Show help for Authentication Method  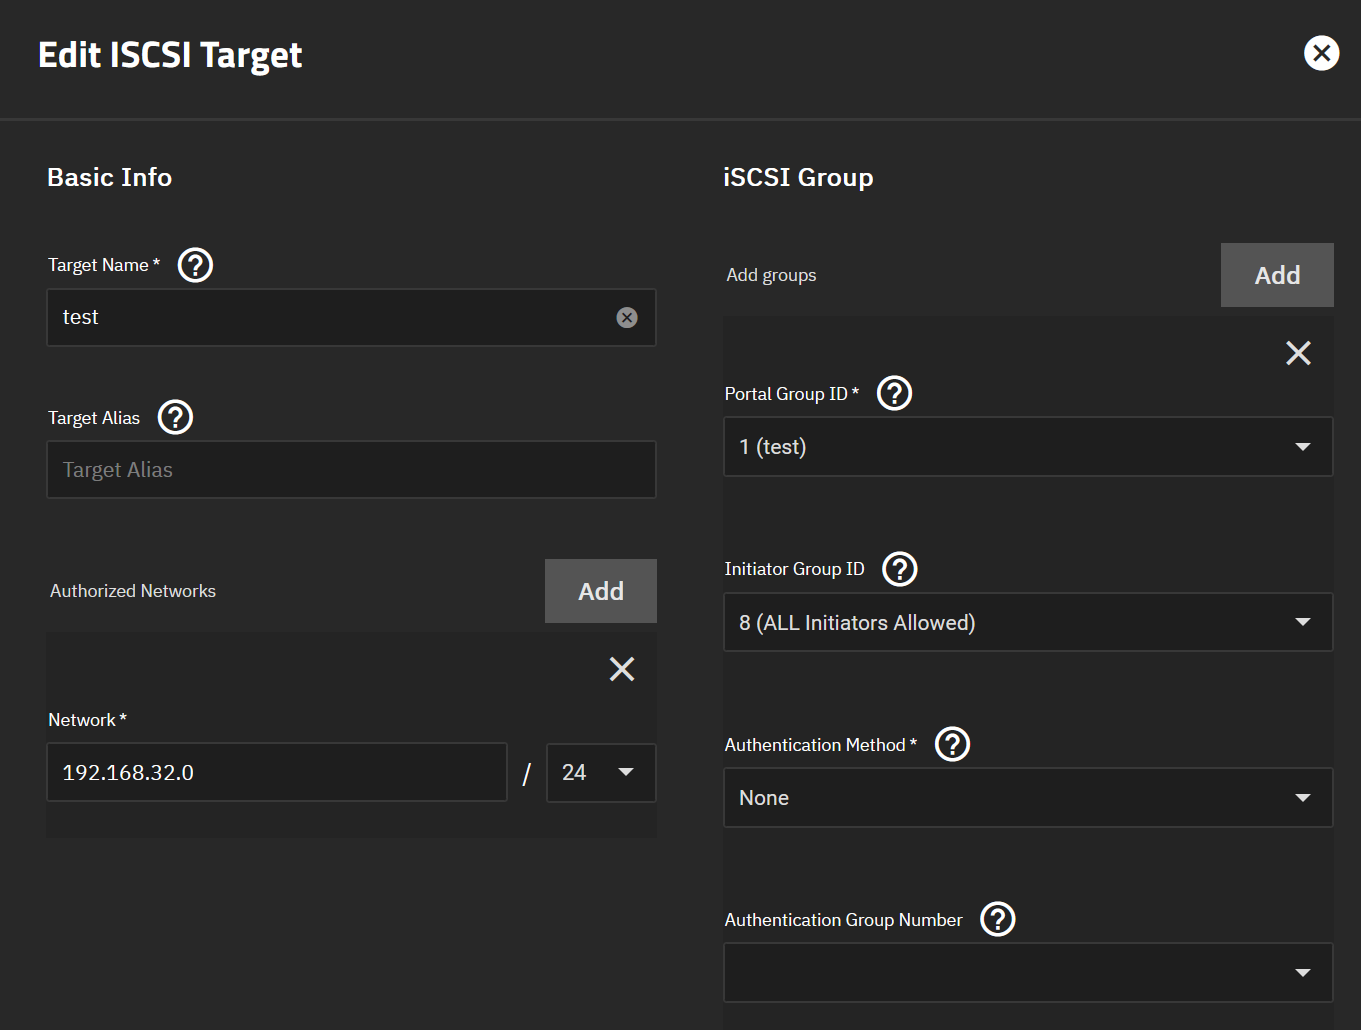[x=952, y=744]
